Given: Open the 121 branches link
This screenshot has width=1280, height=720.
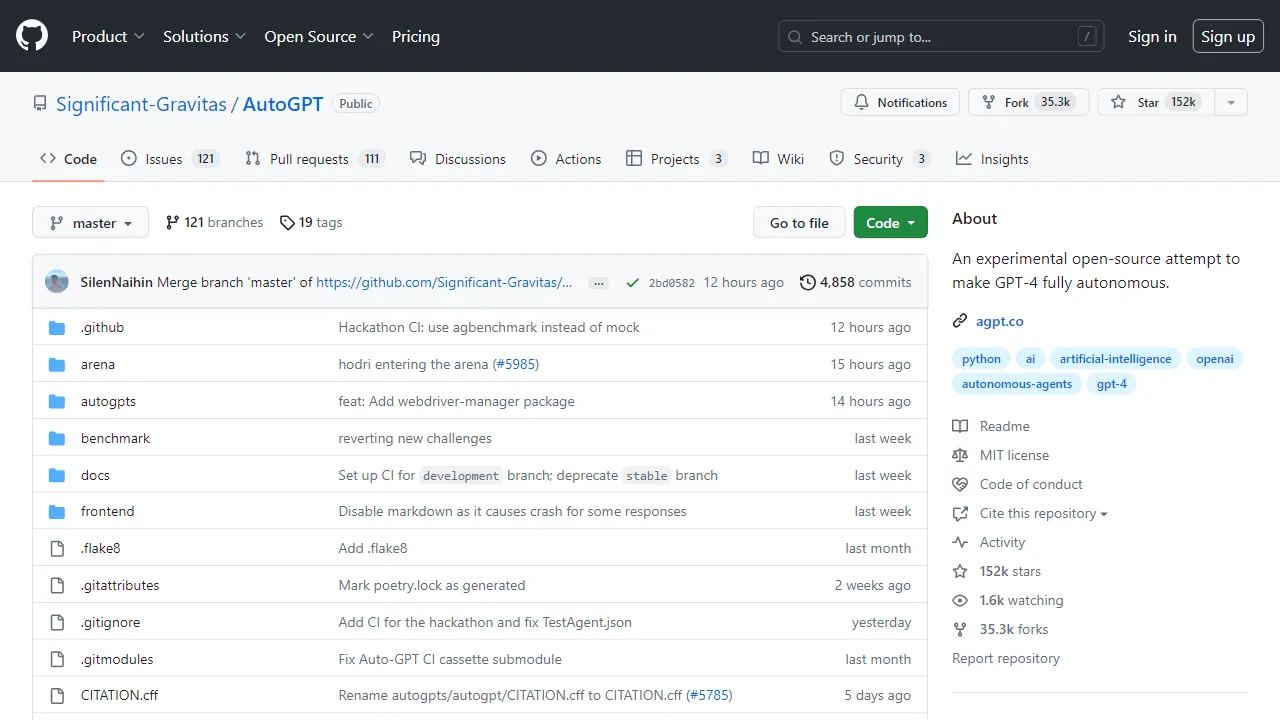Looking at the screenshot, I should click(x=215, y=222).
